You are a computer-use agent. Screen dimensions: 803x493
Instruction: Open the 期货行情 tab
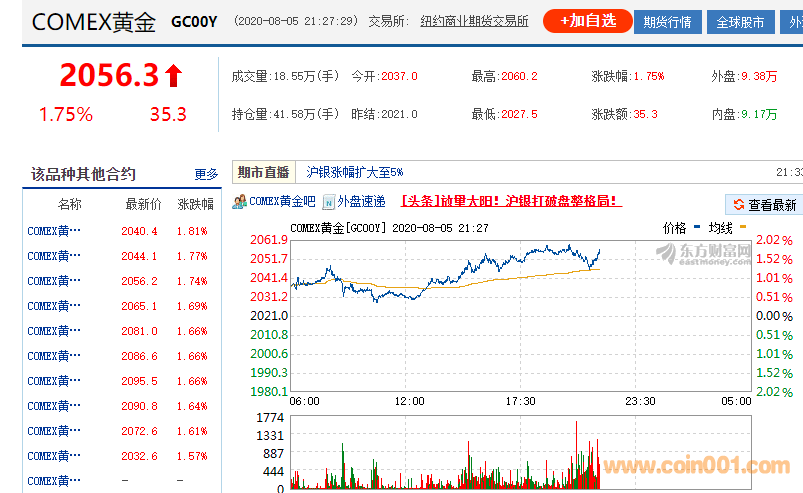pyautogui.click(x=667, y=22)
